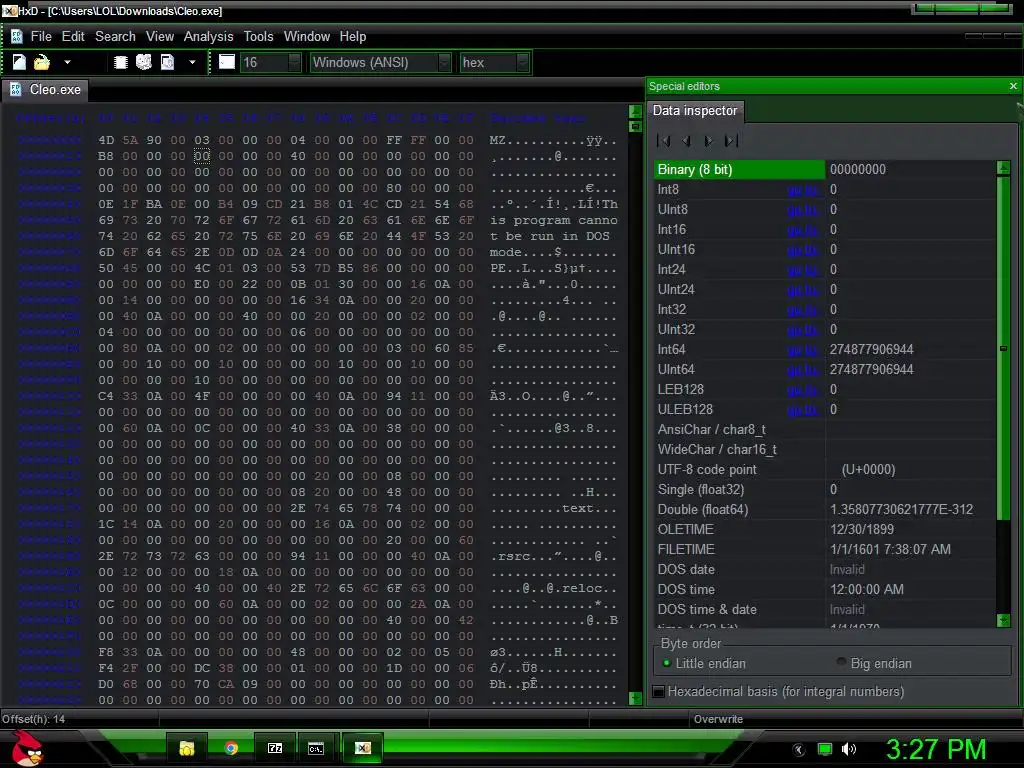Click the go to link for ULEB128
1024x768 pixels.
tap(803, 410)
